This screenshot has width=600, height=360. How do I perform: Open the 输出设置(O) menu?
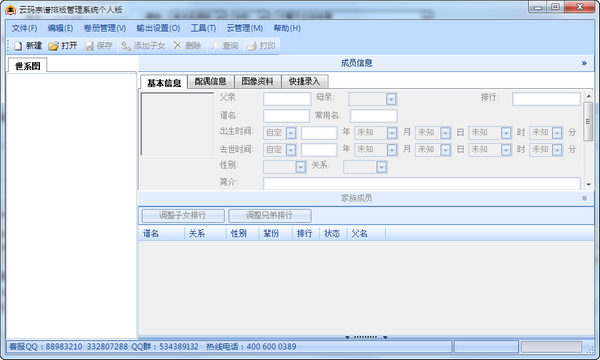158,28
